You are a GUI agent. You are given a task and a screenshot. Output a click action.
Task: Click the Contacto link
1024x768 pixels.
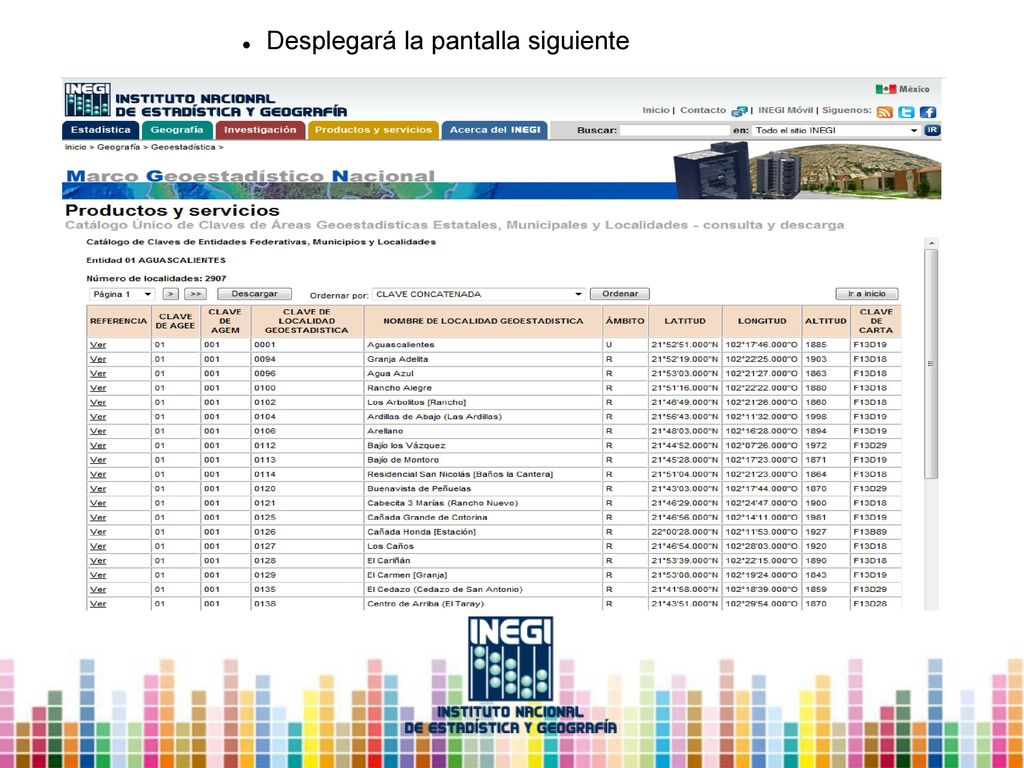703,110
